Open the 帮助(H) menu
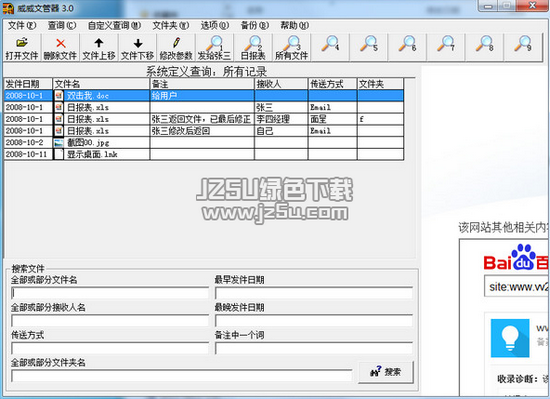 (x=295, y=26)
